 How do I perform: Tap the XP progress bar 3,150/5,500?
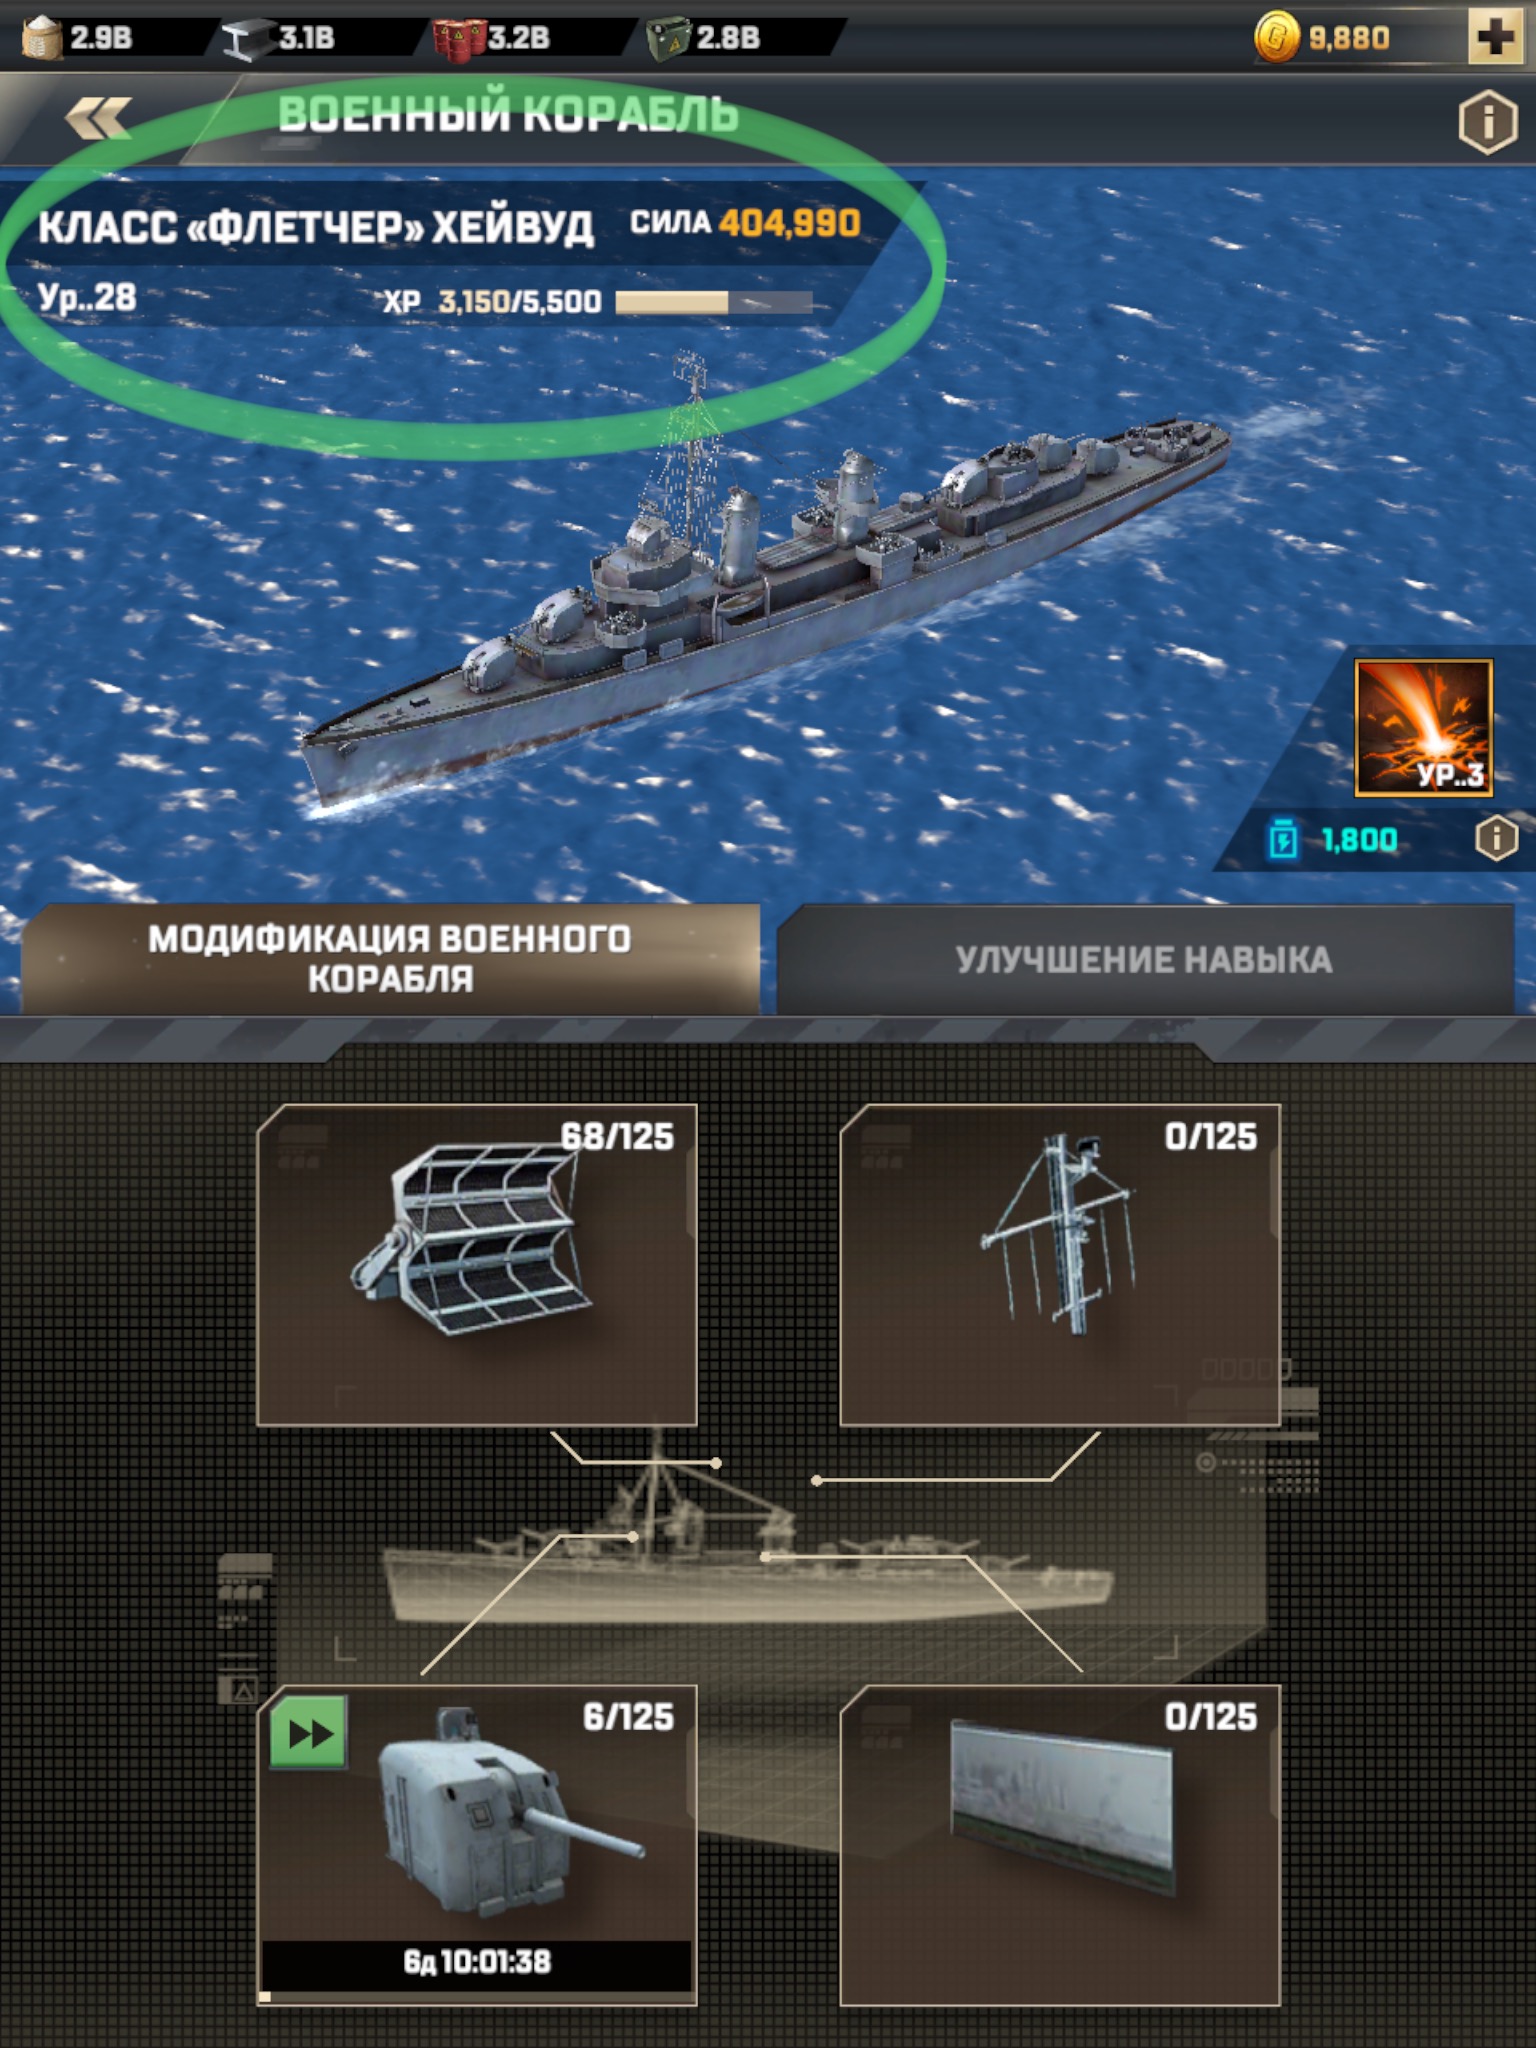[x=714, y=302]
